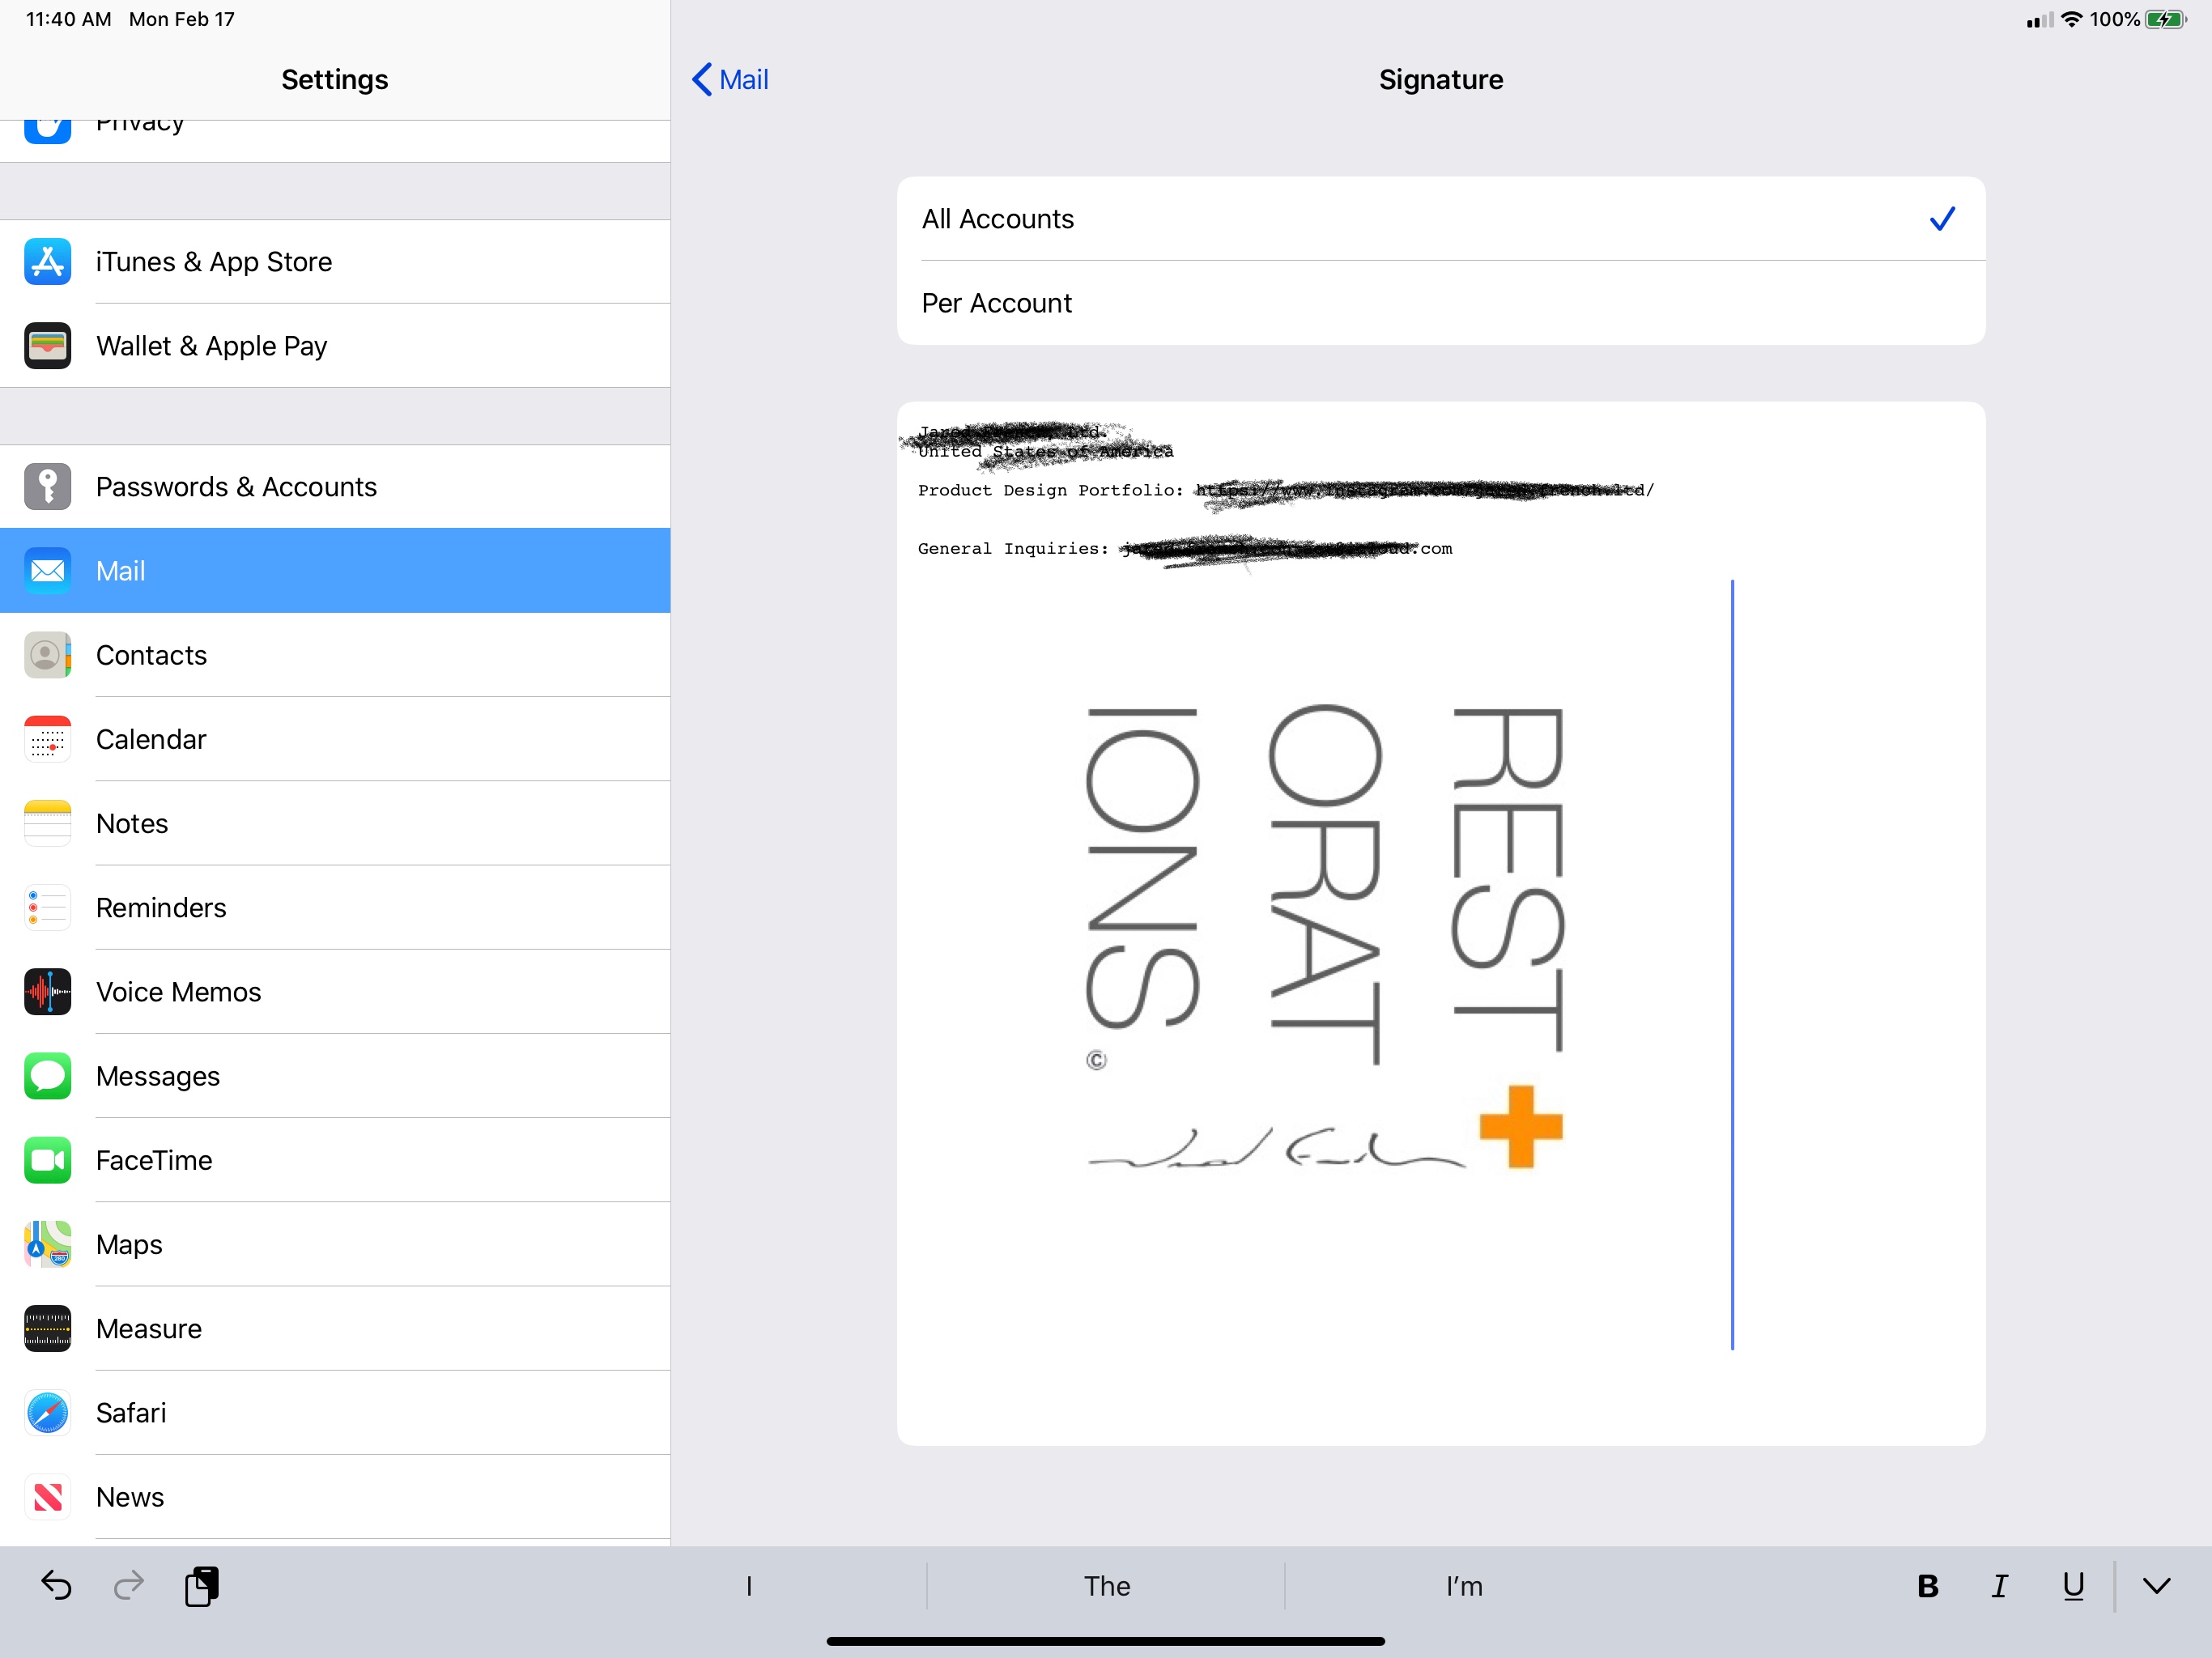Toggle italic formatting in keyboard bar
The image size is (2212, 1658).
click(x=1999, y=1586)
